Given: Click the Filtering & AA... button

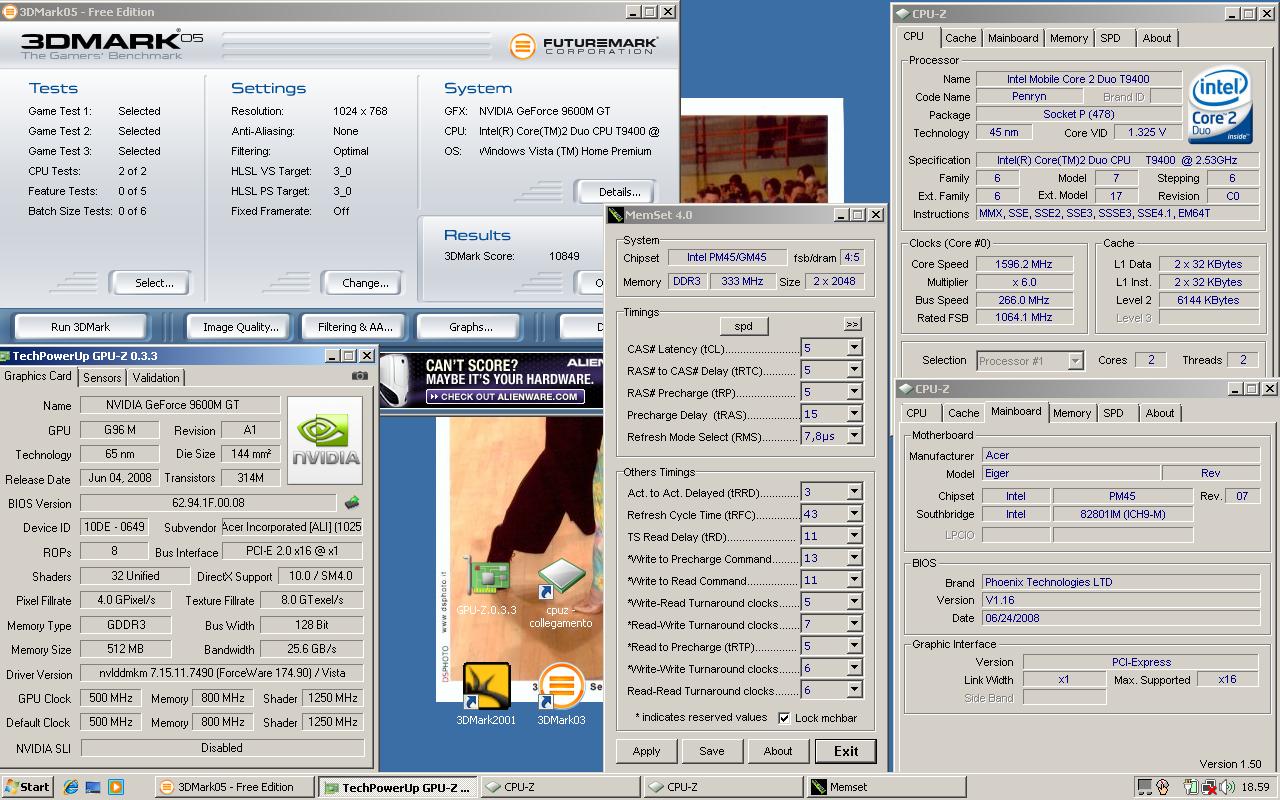Looking at the screenshot, I should click(x=355, y=326).
